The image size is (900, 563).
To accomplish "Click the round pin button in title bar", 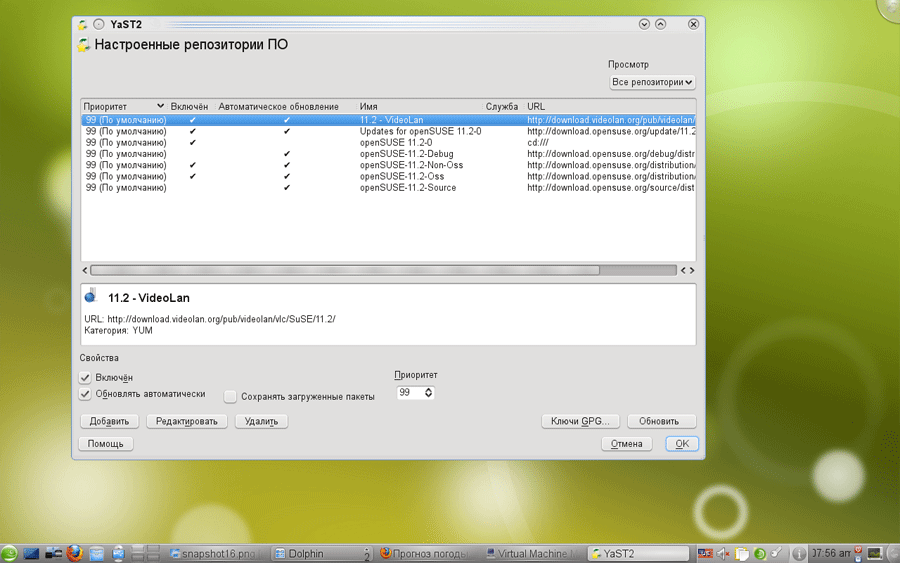I will tap(99, 24).
